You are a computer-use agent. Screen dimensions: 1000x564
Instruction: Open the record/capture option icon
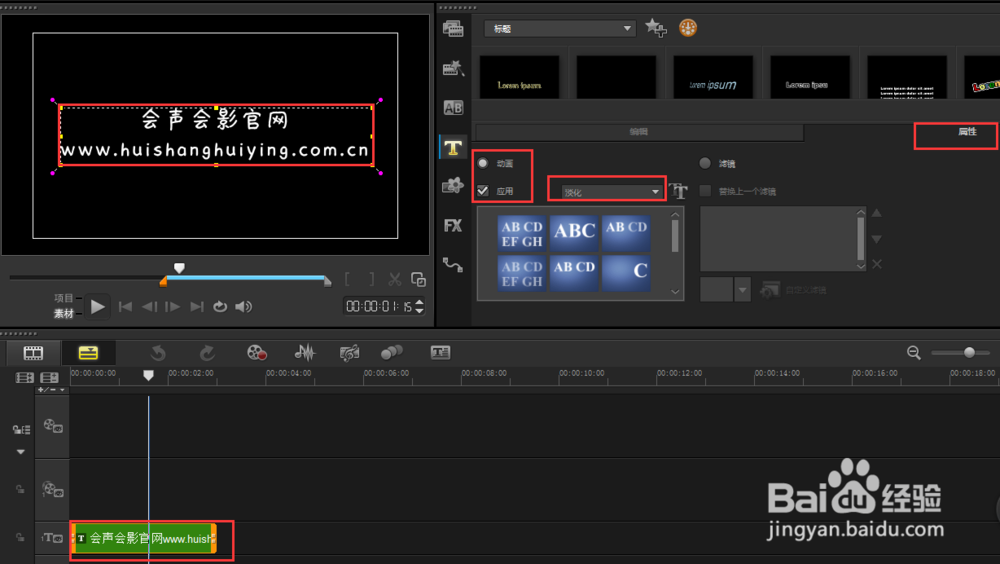coord(256,353)
